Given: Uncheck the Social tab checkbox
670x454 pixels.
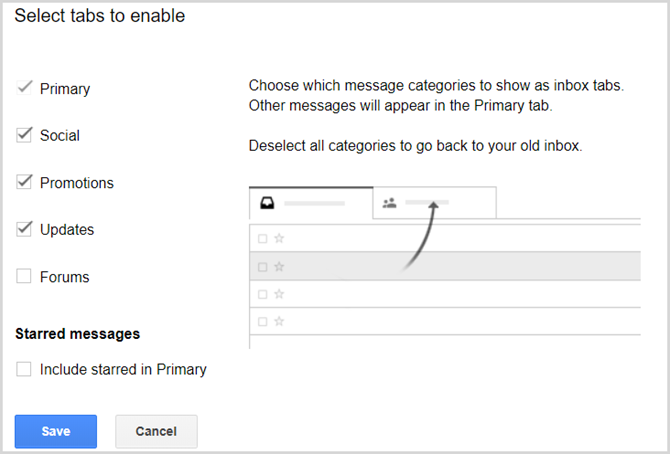Looking at the screenshot, I should tap(24, 135).
